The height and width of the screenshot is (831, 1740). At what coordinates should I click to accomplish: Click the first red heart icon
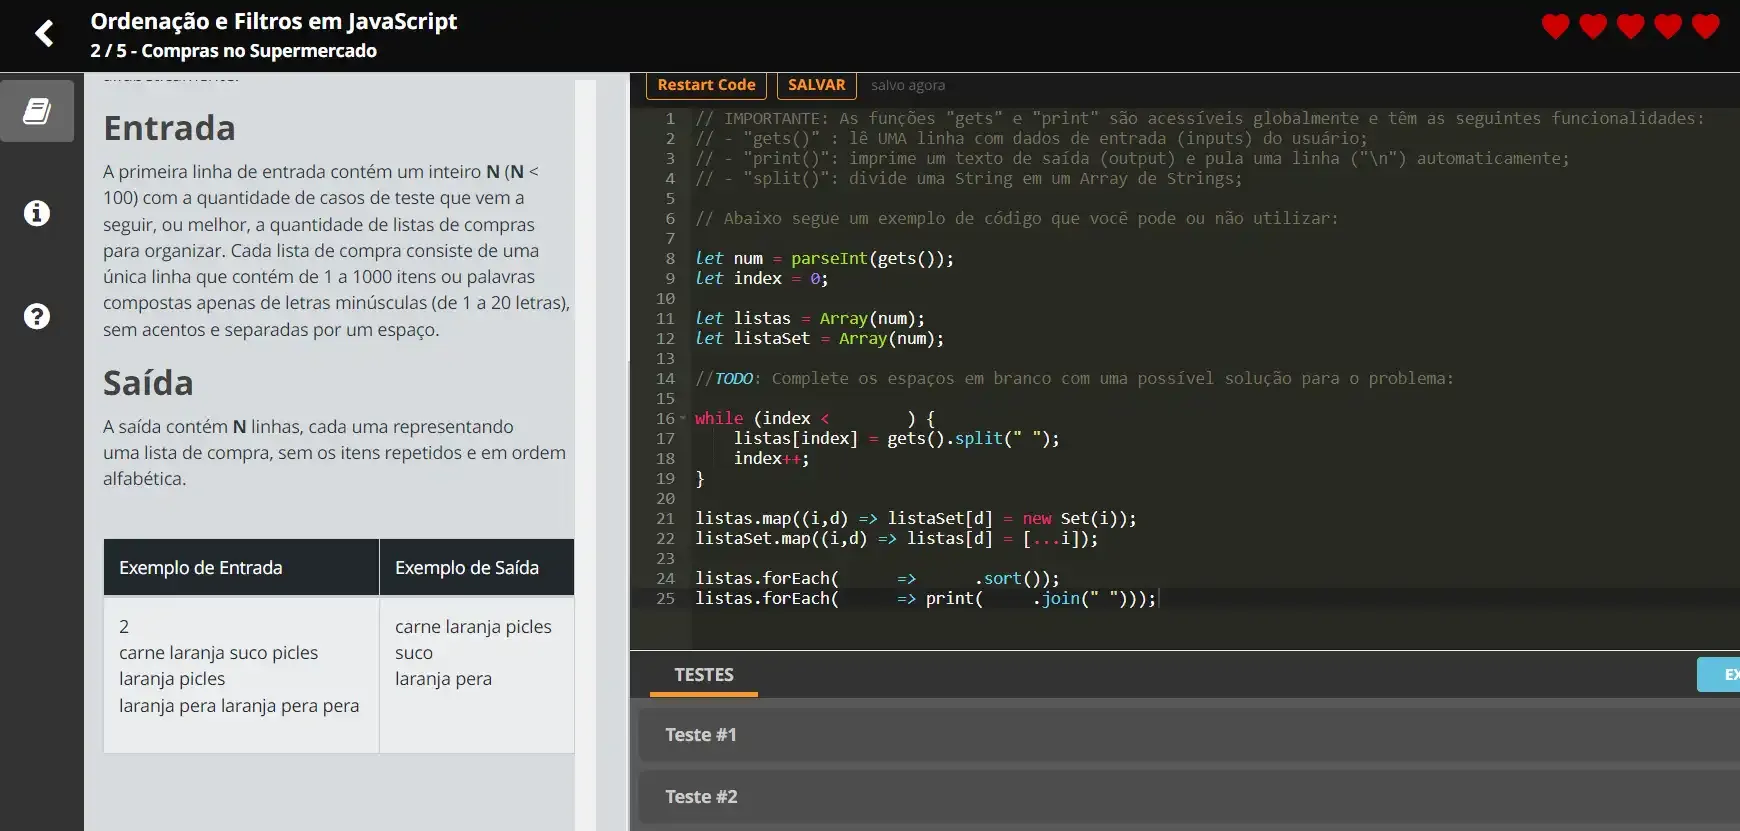1555,27
